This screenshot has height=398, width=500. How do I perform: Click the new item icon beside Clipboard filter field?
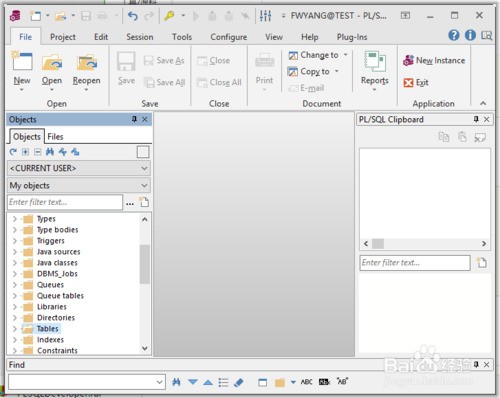[x=482, y=263]
